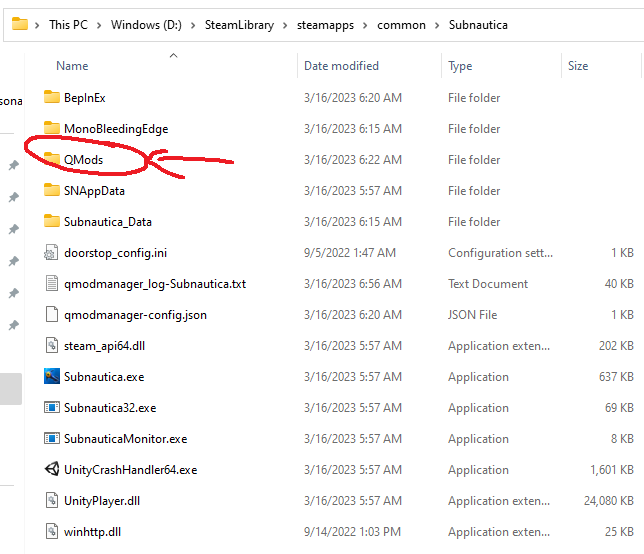Go to steamapps breadcrumb

pos(325,25)
